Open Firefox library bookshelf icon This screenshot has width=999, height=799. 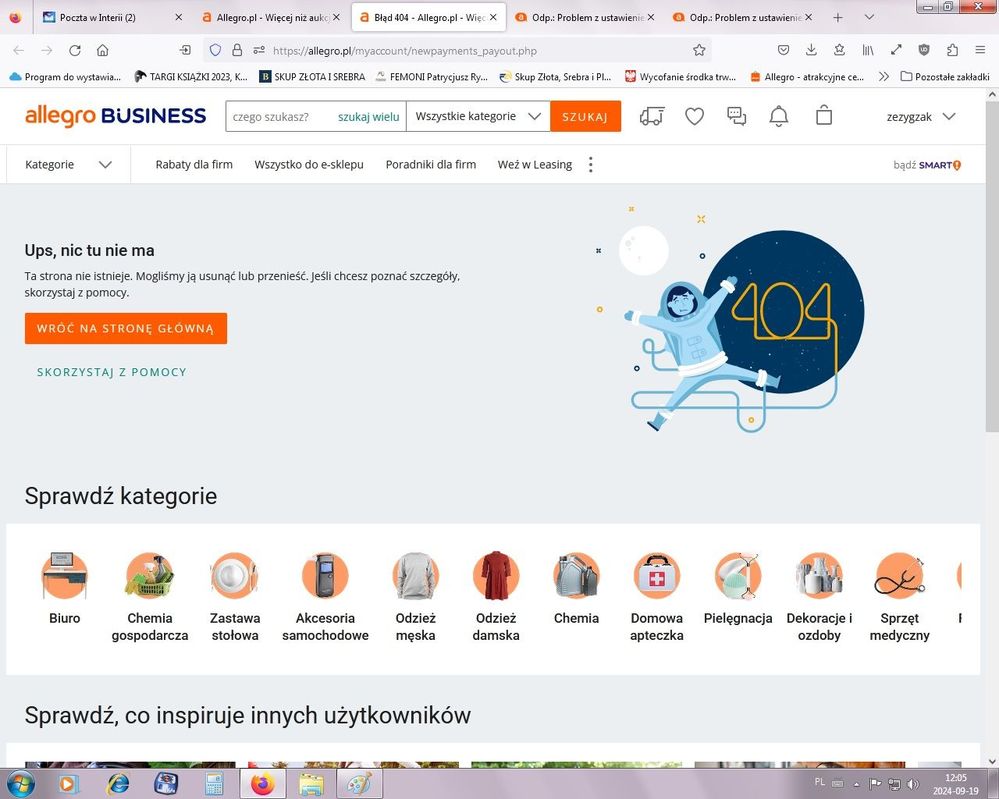(x=868, y=50)
